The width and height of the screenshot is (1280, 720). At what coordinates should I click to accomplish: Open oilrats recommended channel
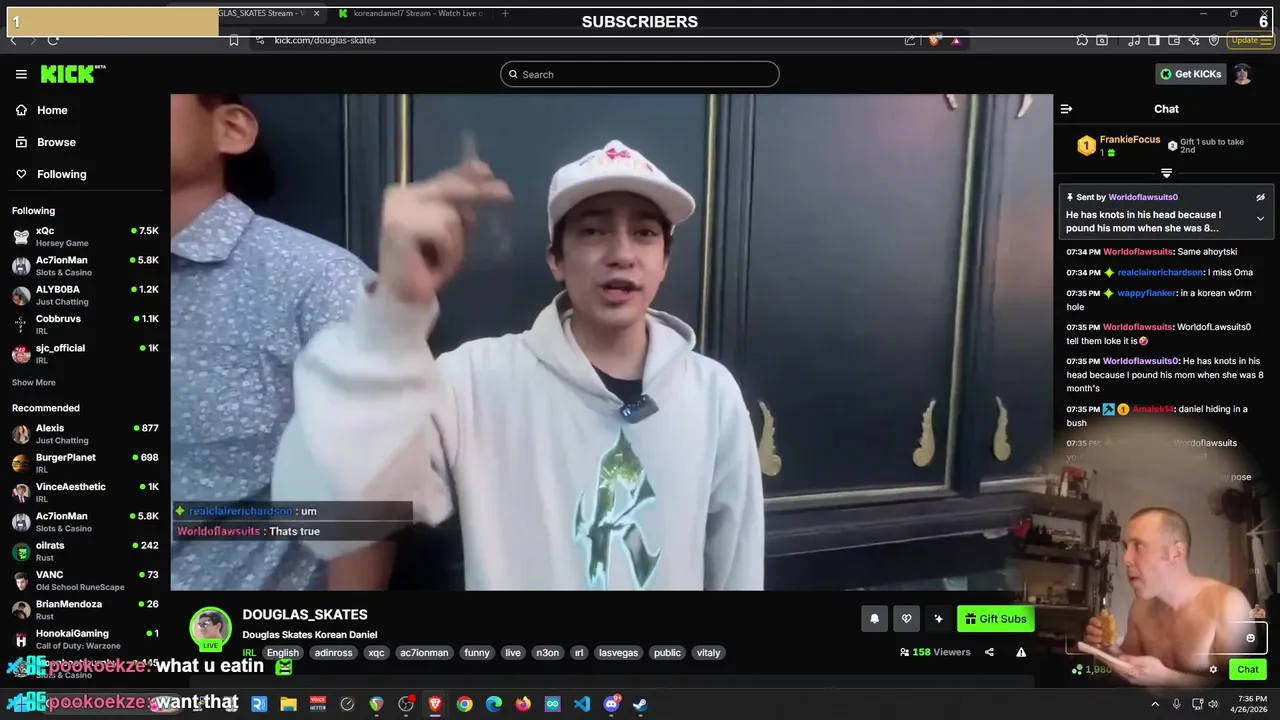point(85,551)
